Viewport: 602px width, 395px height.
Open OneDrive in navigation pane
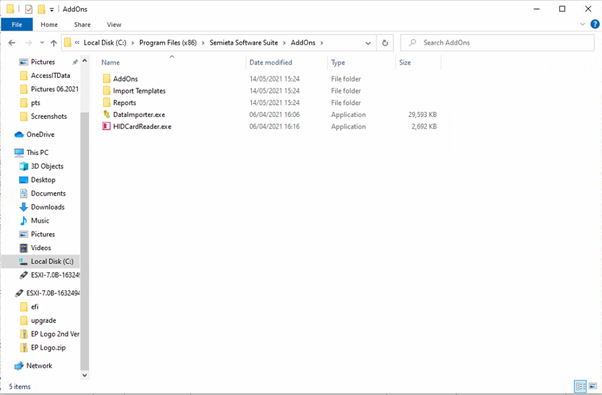tap(40, 134)
